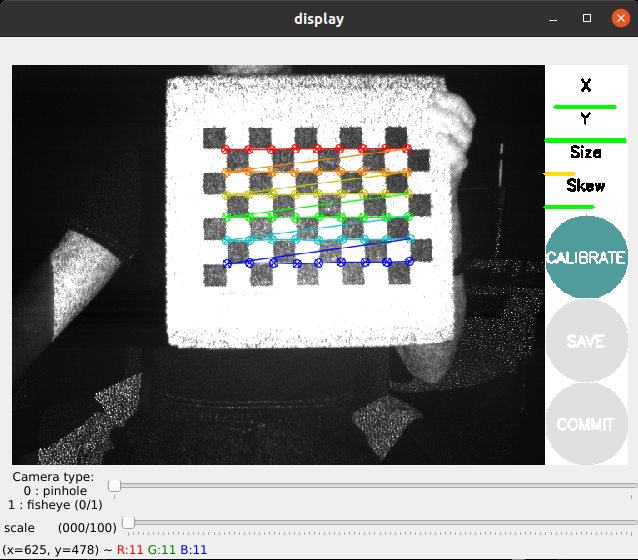Click the camera type slider handle
The height and width of the screenshot is (560, 638).
pyautogui.click(x=114, y=486)
